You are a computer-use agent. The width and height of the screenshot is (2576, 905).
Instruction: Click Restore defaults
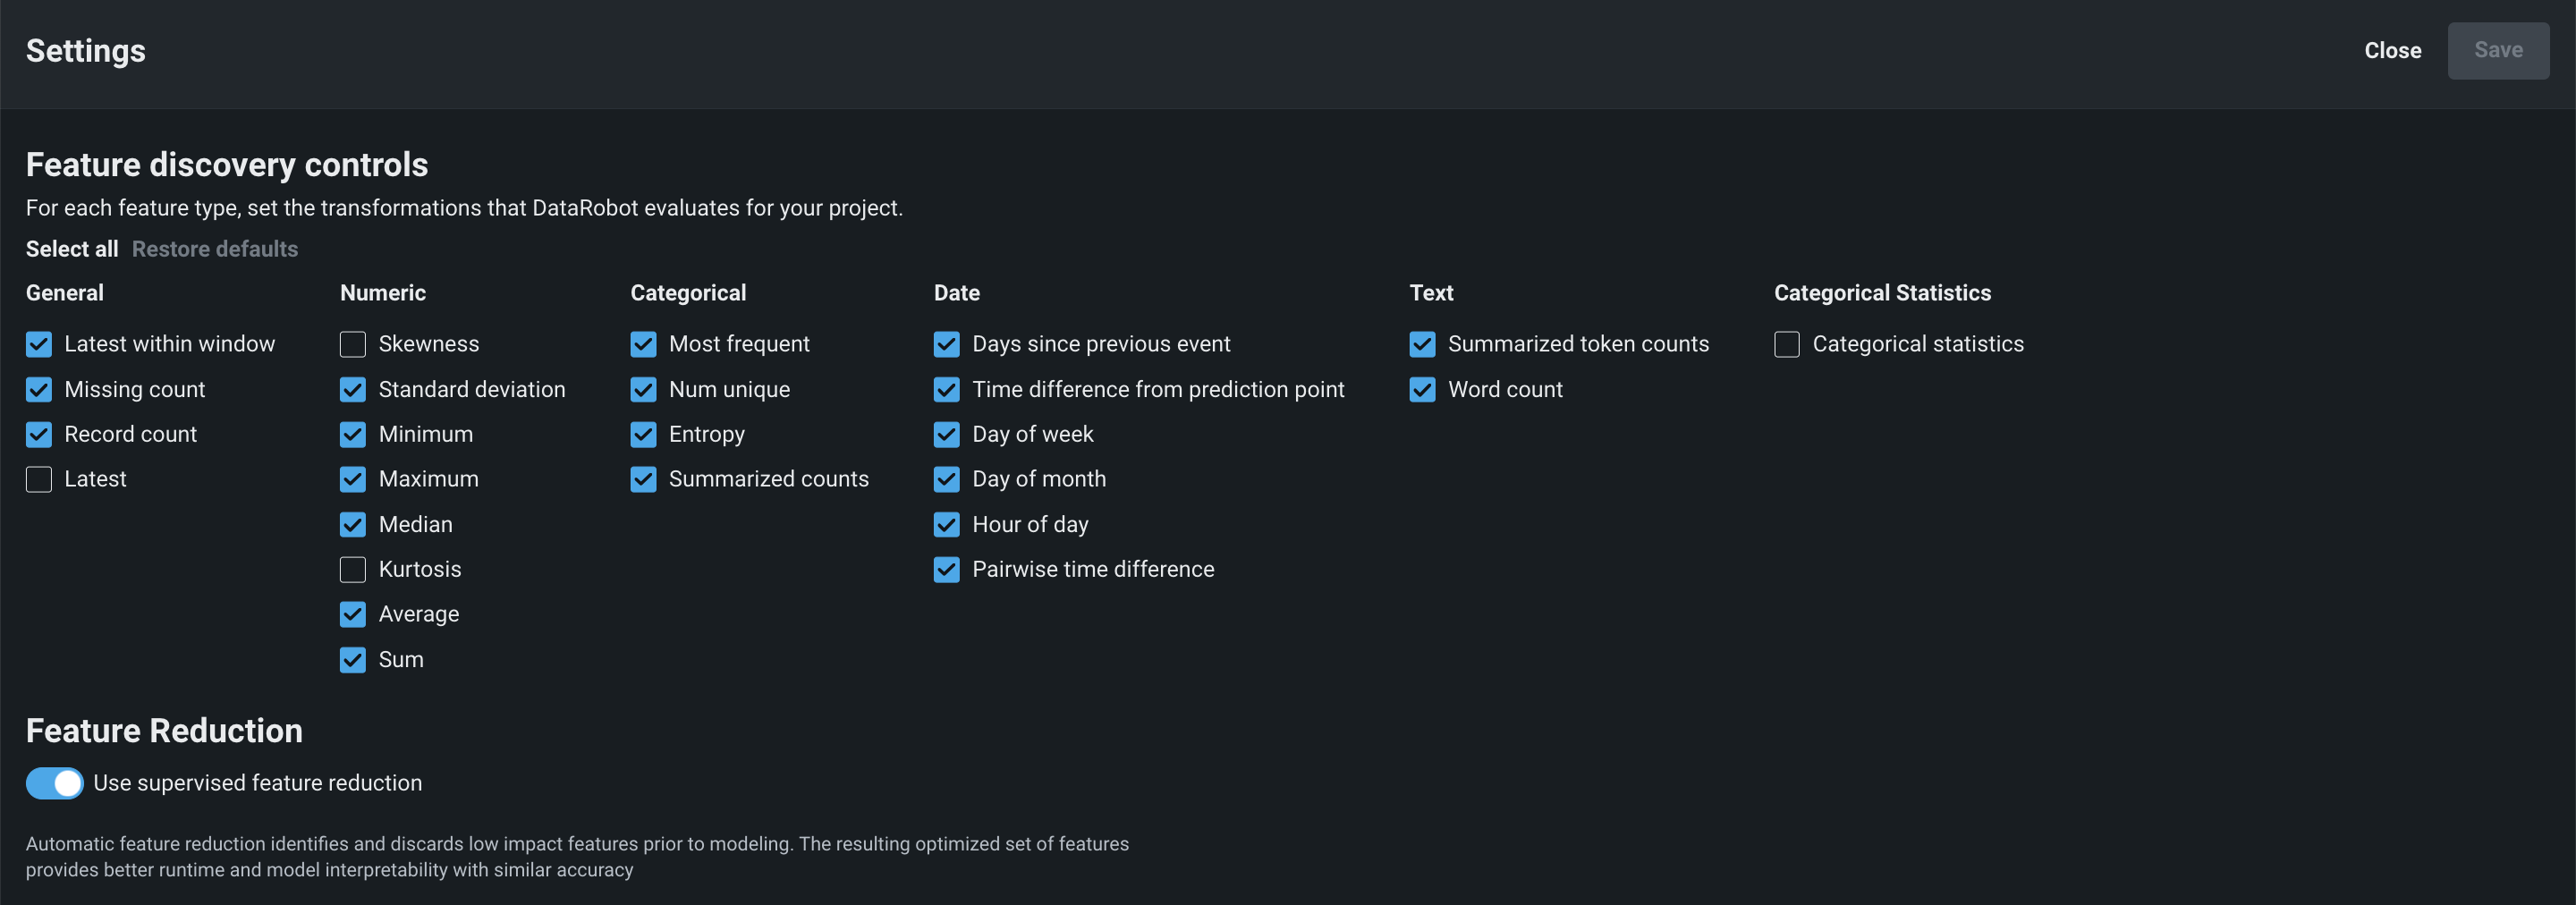coord(215,249)
